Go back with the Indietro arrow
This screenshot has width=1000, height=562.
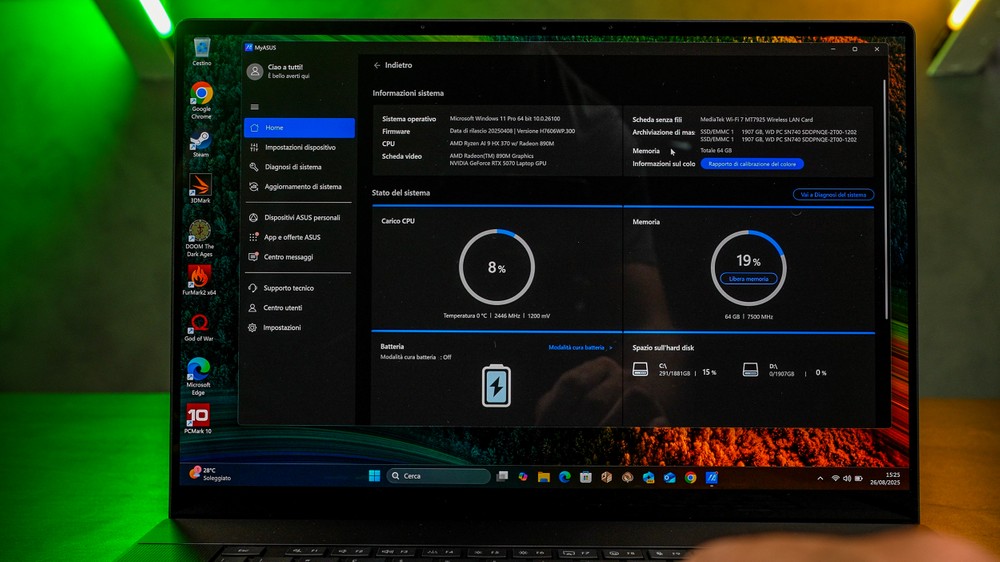pos(377,65)
